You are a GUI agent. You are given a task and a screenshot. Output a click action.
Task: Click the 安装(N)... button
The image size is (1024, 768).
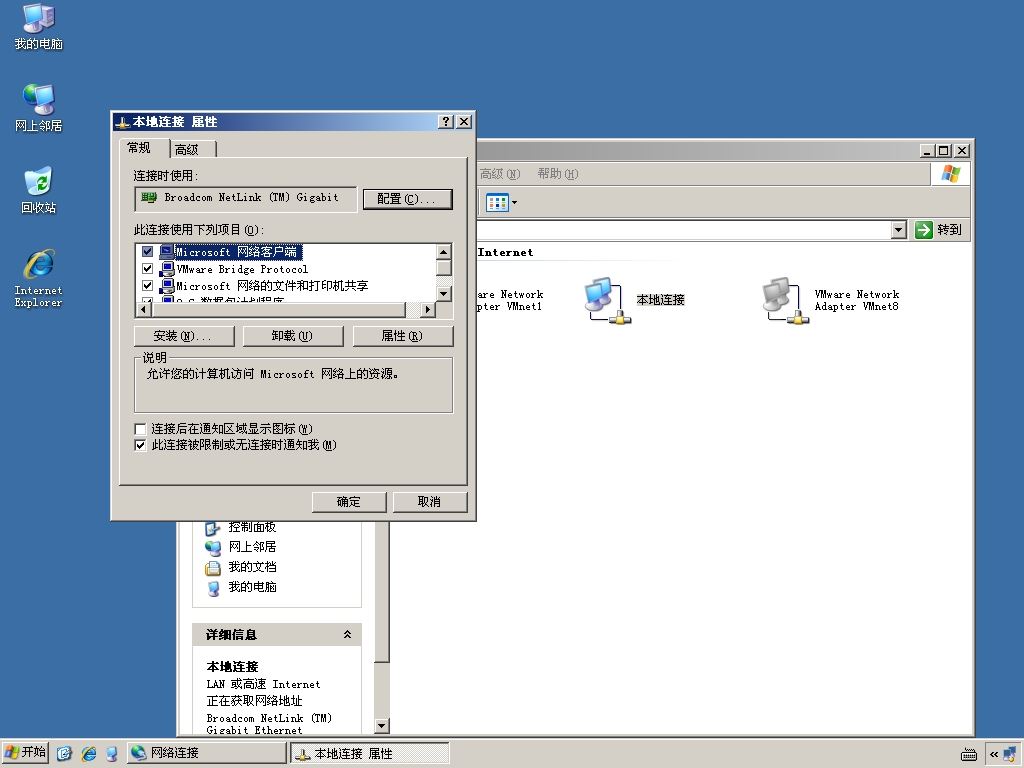[184, 336]
